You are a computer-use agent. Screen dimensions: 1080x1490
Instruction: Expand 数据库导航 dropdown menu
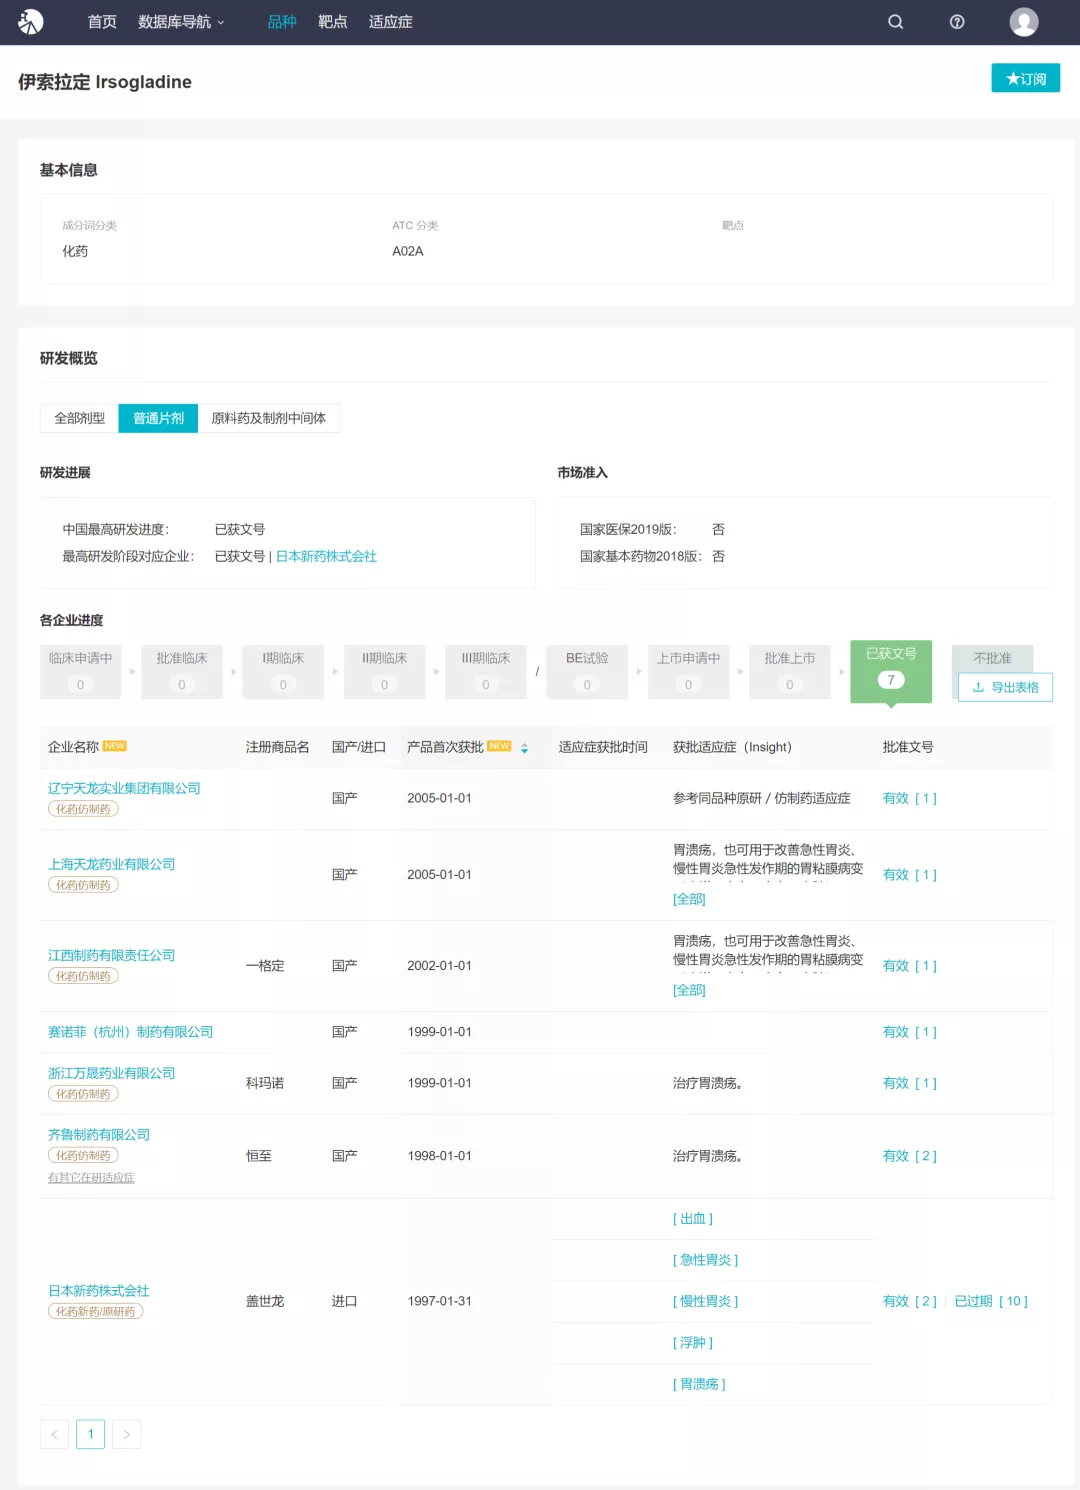[x=181, y=22]
